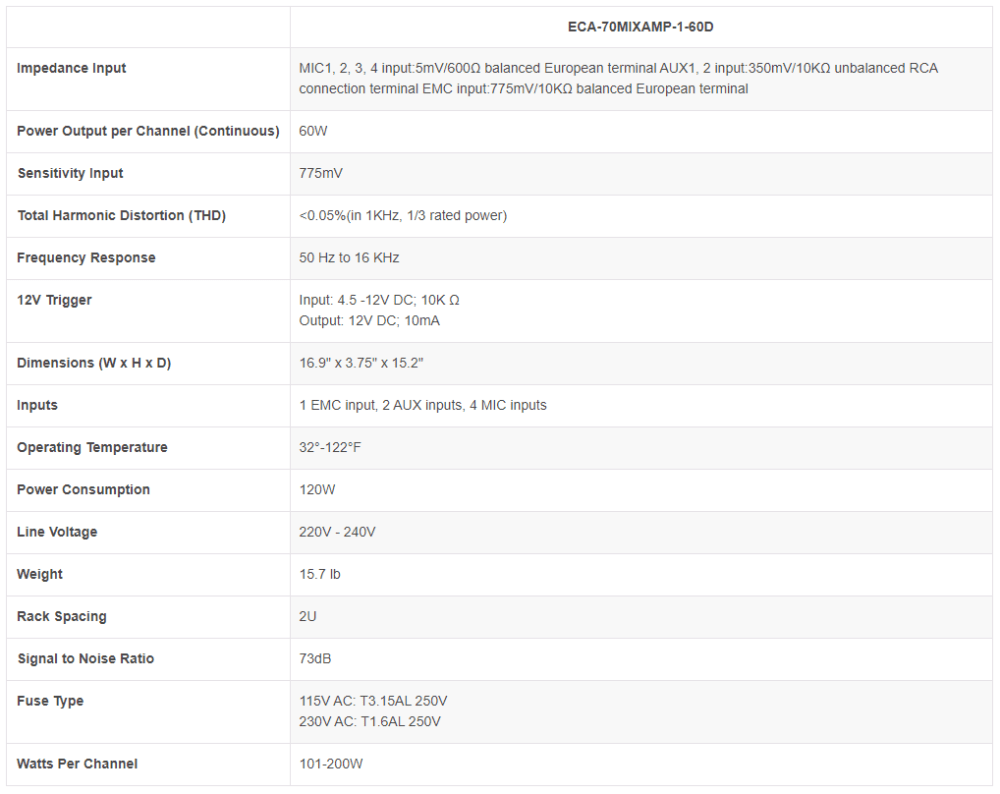Click the 50 Hz to 16 KHz value
This screenshot has height=794, width=1000.
pyautogui.click(x=349, y=258)
